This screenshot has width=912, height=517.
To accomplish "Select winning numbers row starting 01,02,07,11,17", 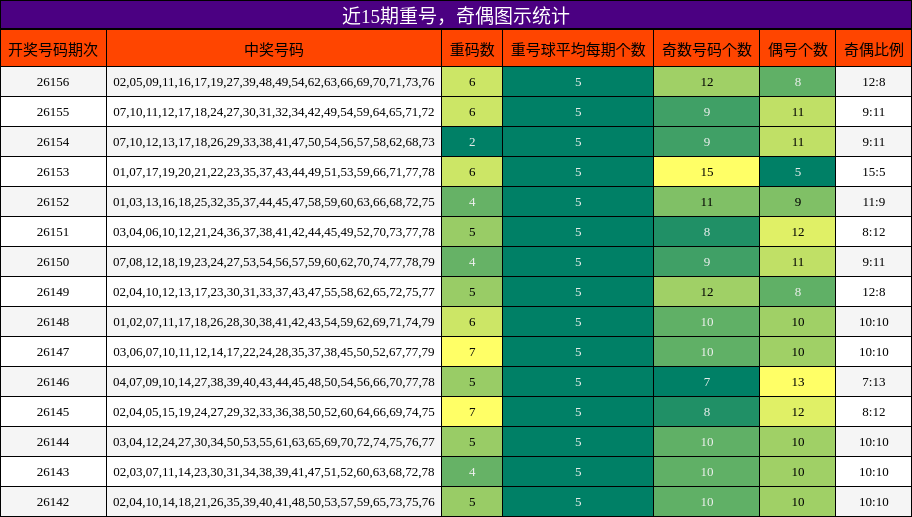I will 274,322.
